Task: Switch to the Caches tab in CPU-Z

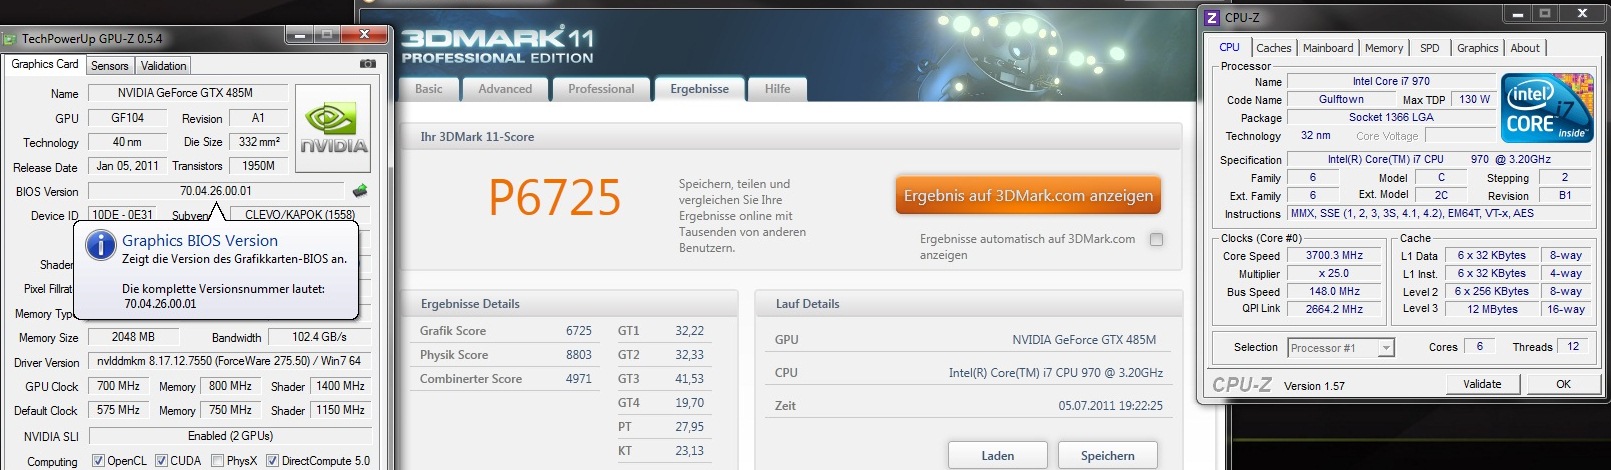Action: coord(1273,48)
